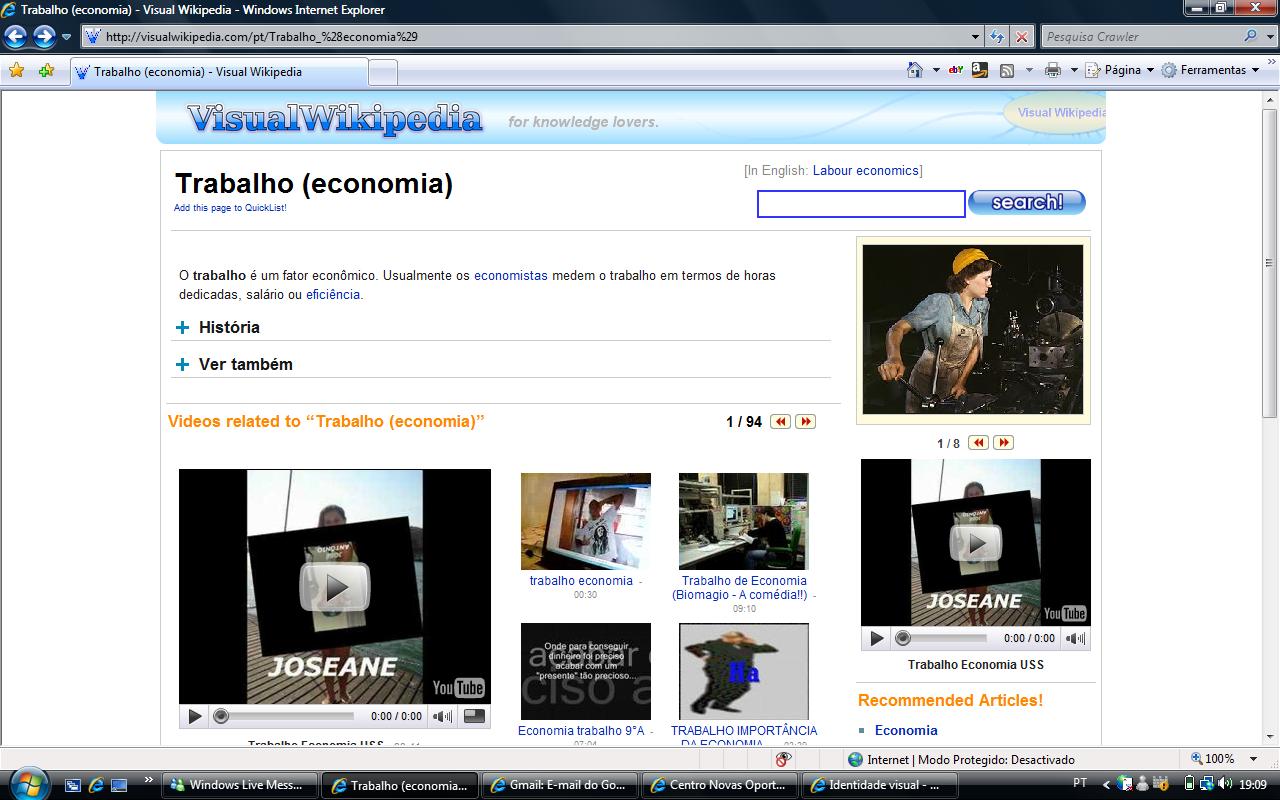Click the blue search! button
This screenshot has width=1280, height=800.
pos(1027,202)
